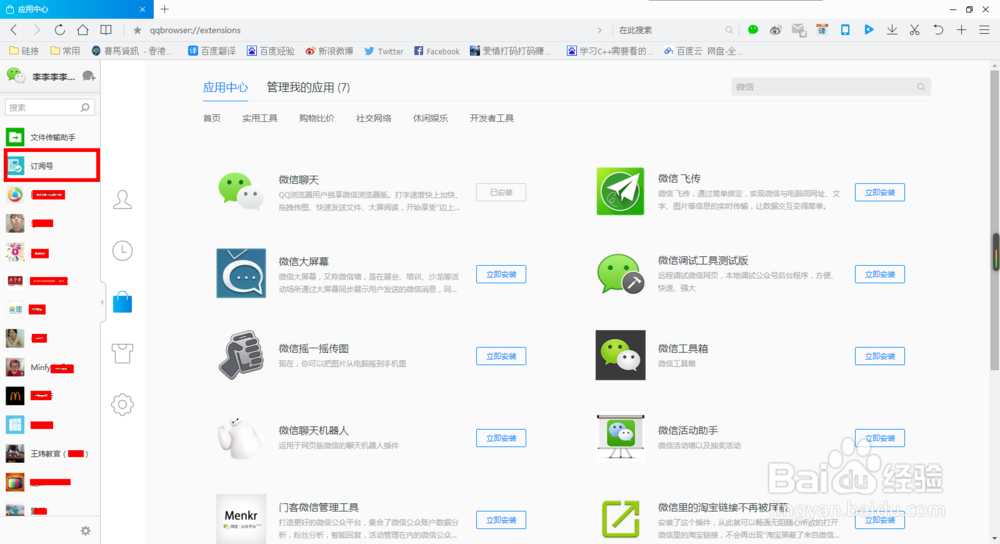This screenshot has height=544, width=1000.
Task: Open downloads with the download arrow icon
Action: 892,30
